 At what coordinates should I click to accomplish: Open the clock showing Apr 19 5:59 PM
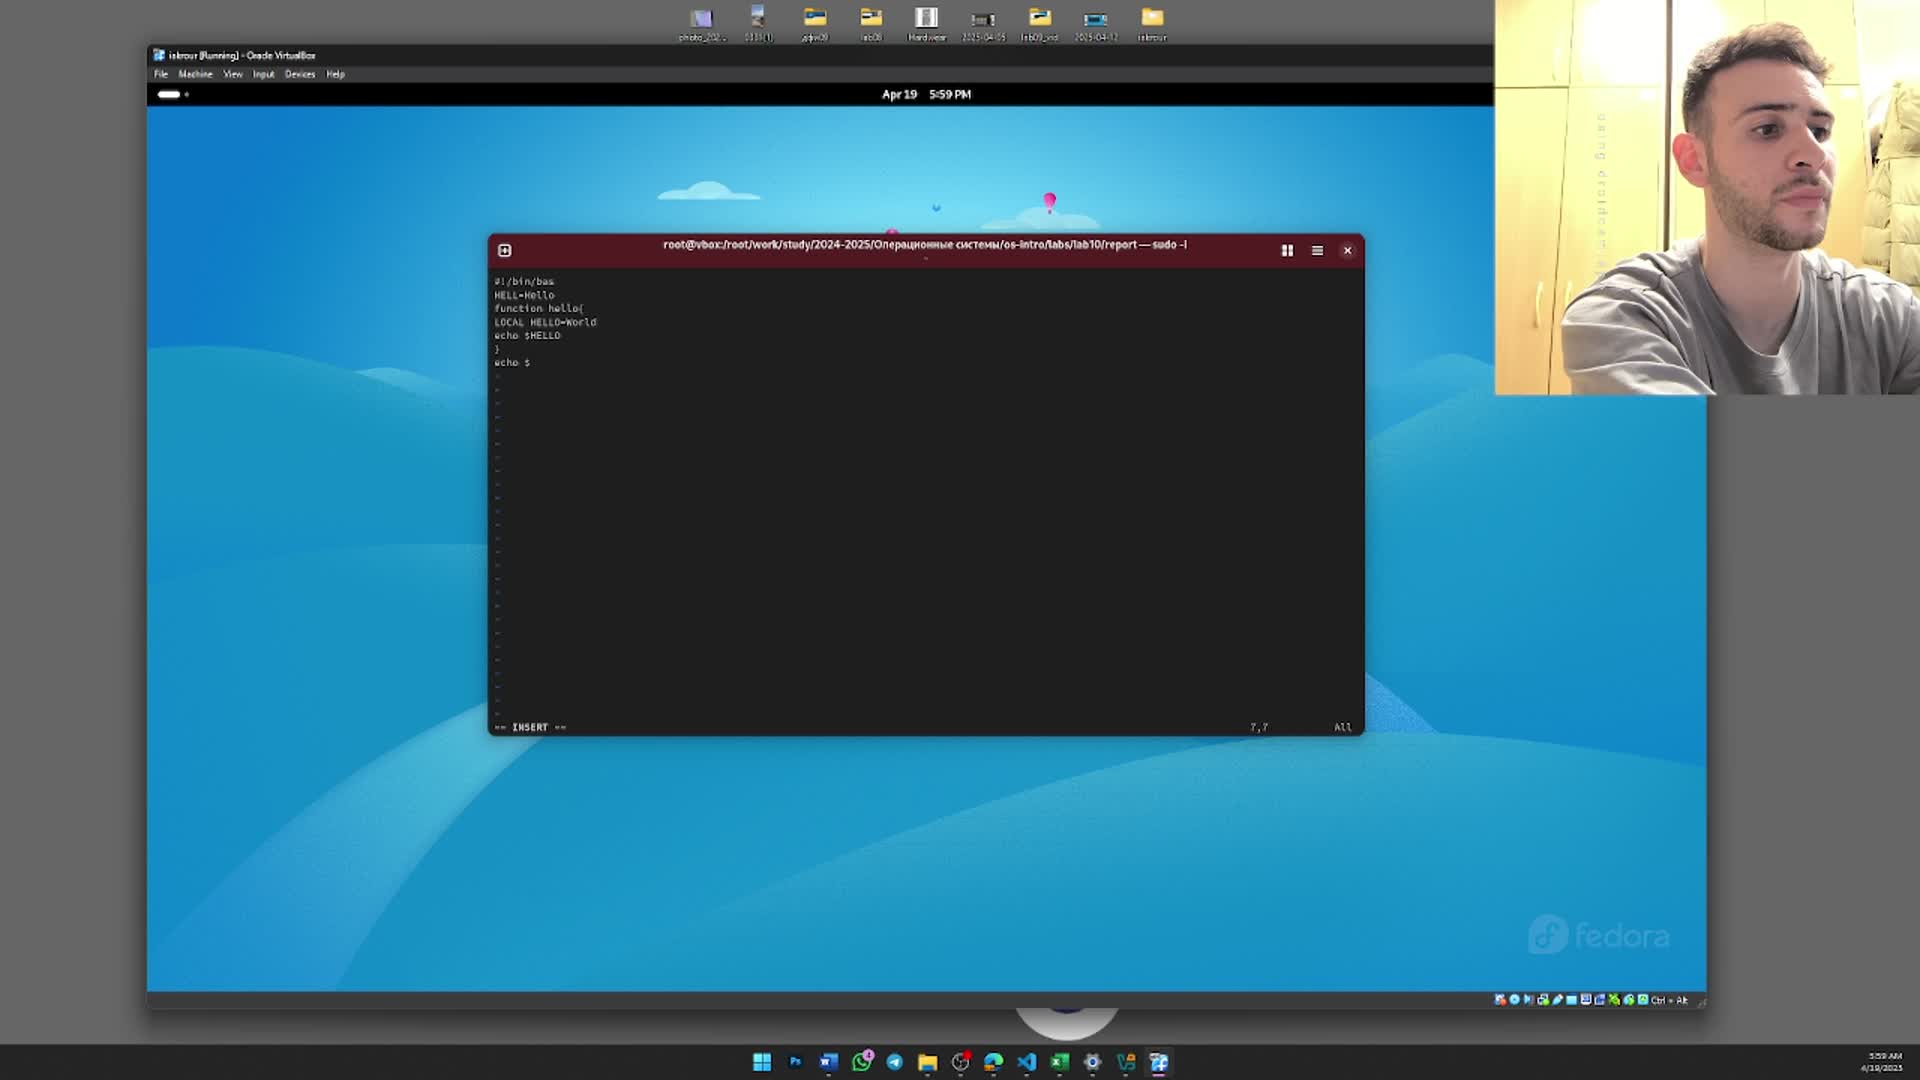[926, 94]
